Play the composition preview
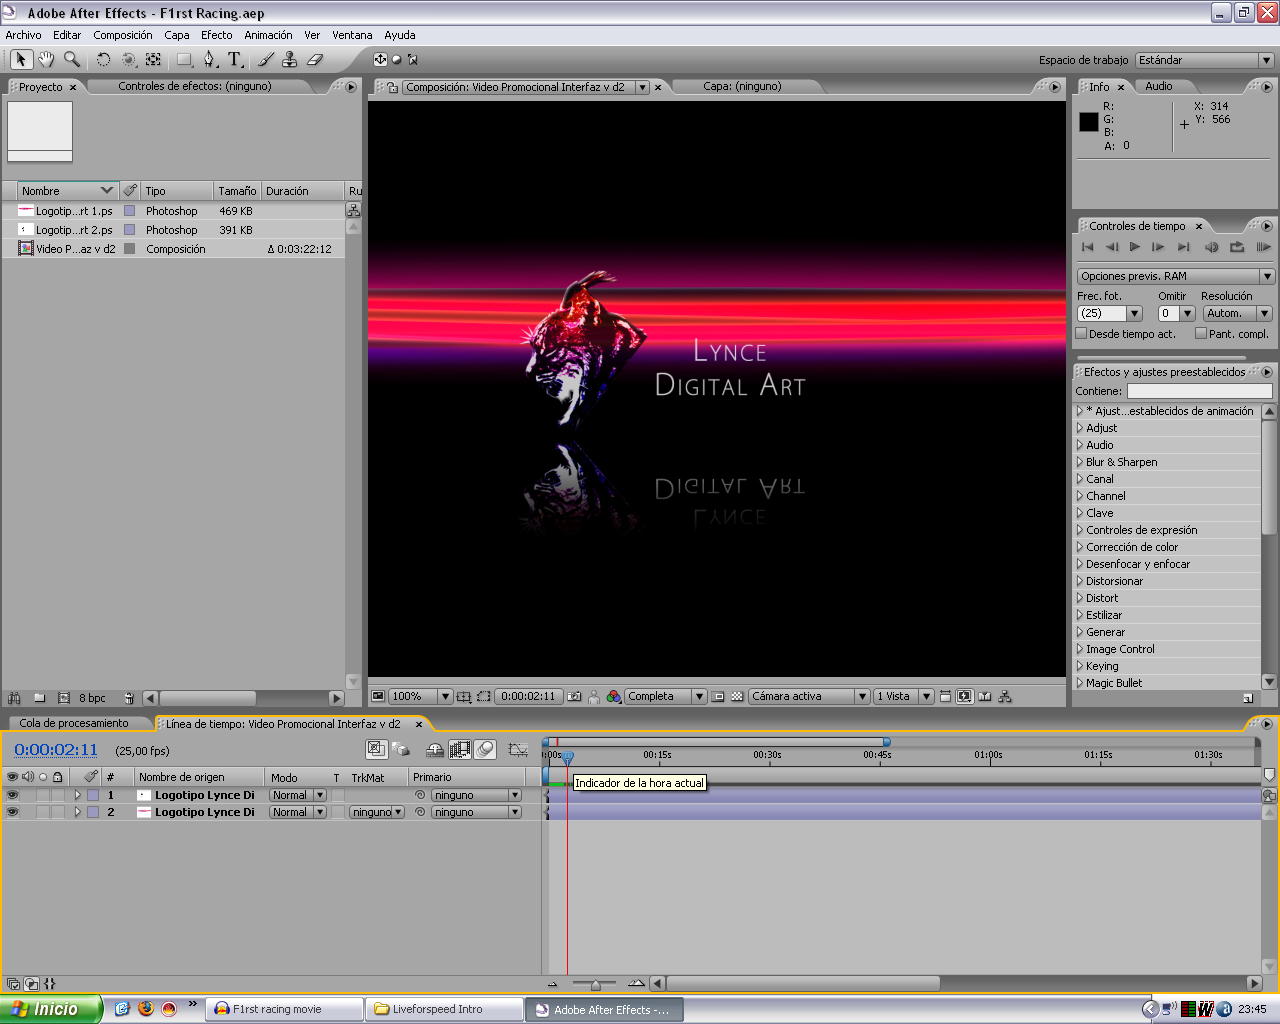1280x1024 pixels. [x=1135, y=247]
